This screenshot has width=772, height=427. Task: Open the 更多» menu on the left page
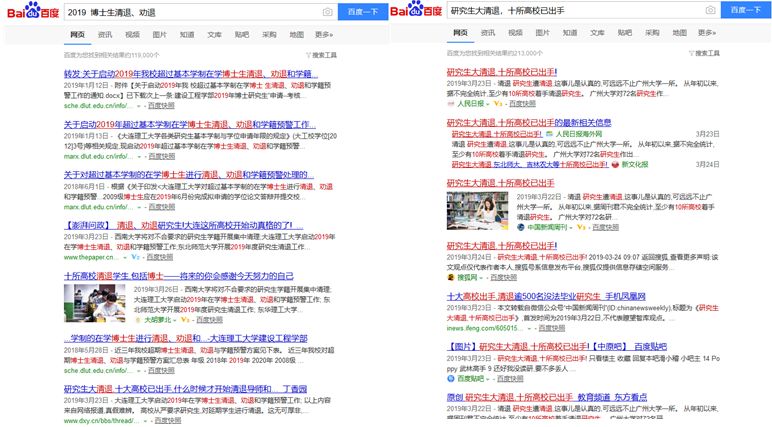(x=323, y=34)
